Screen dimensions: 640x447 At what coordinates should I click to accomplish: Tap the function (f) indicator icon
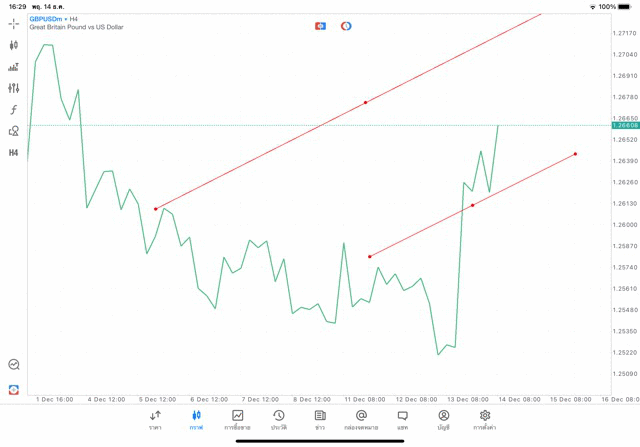14,110
